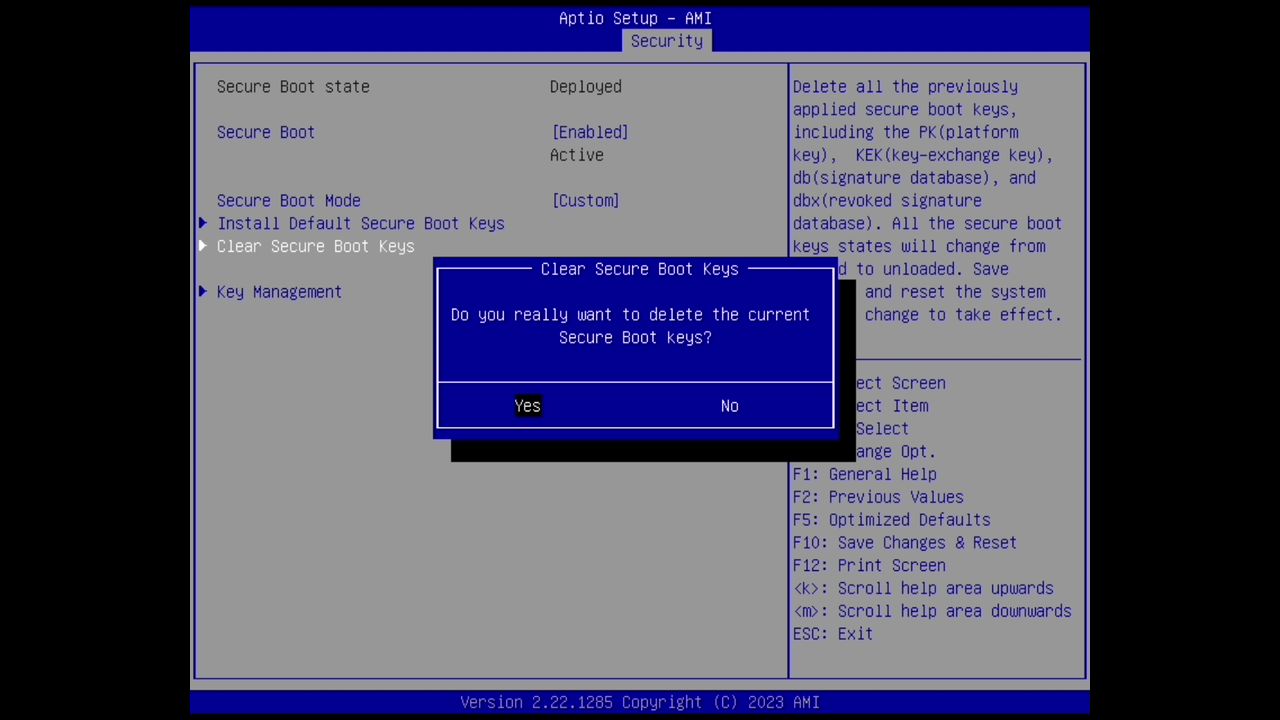Click the arrow beside Clear Secure Boot Keys

pos(203,246)
